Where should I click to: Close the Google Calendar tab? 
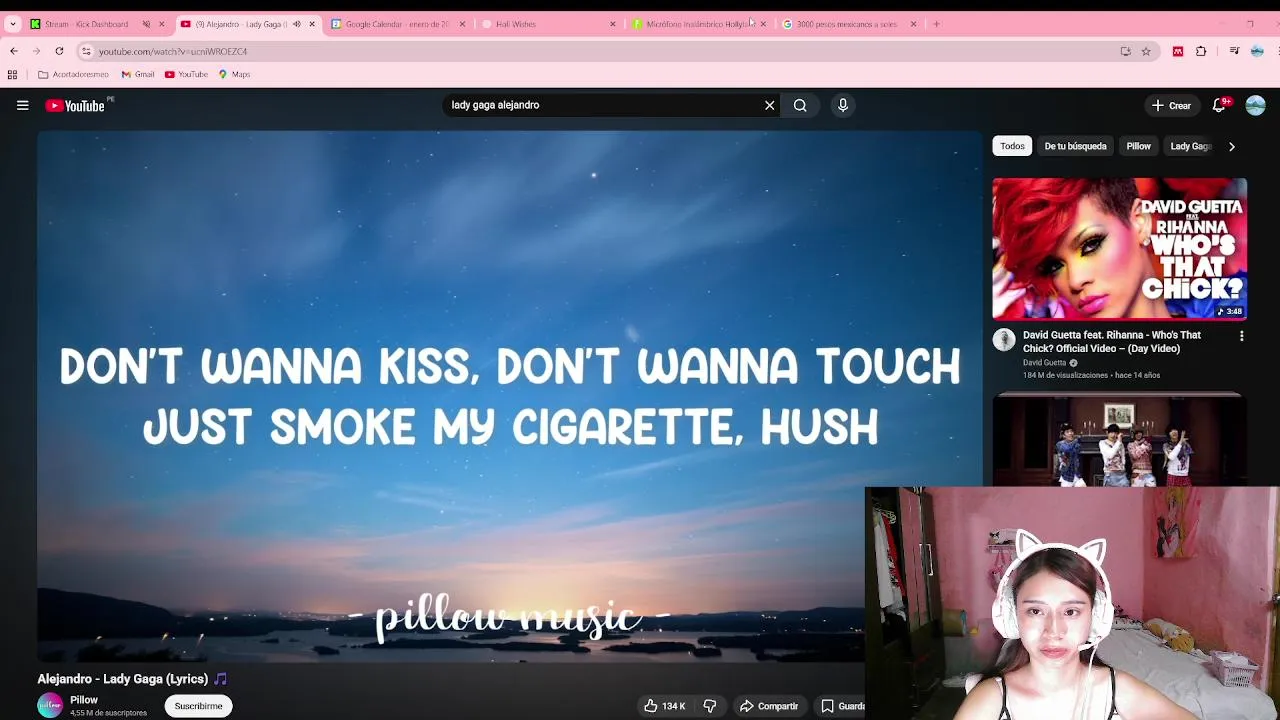coord(462,24)
